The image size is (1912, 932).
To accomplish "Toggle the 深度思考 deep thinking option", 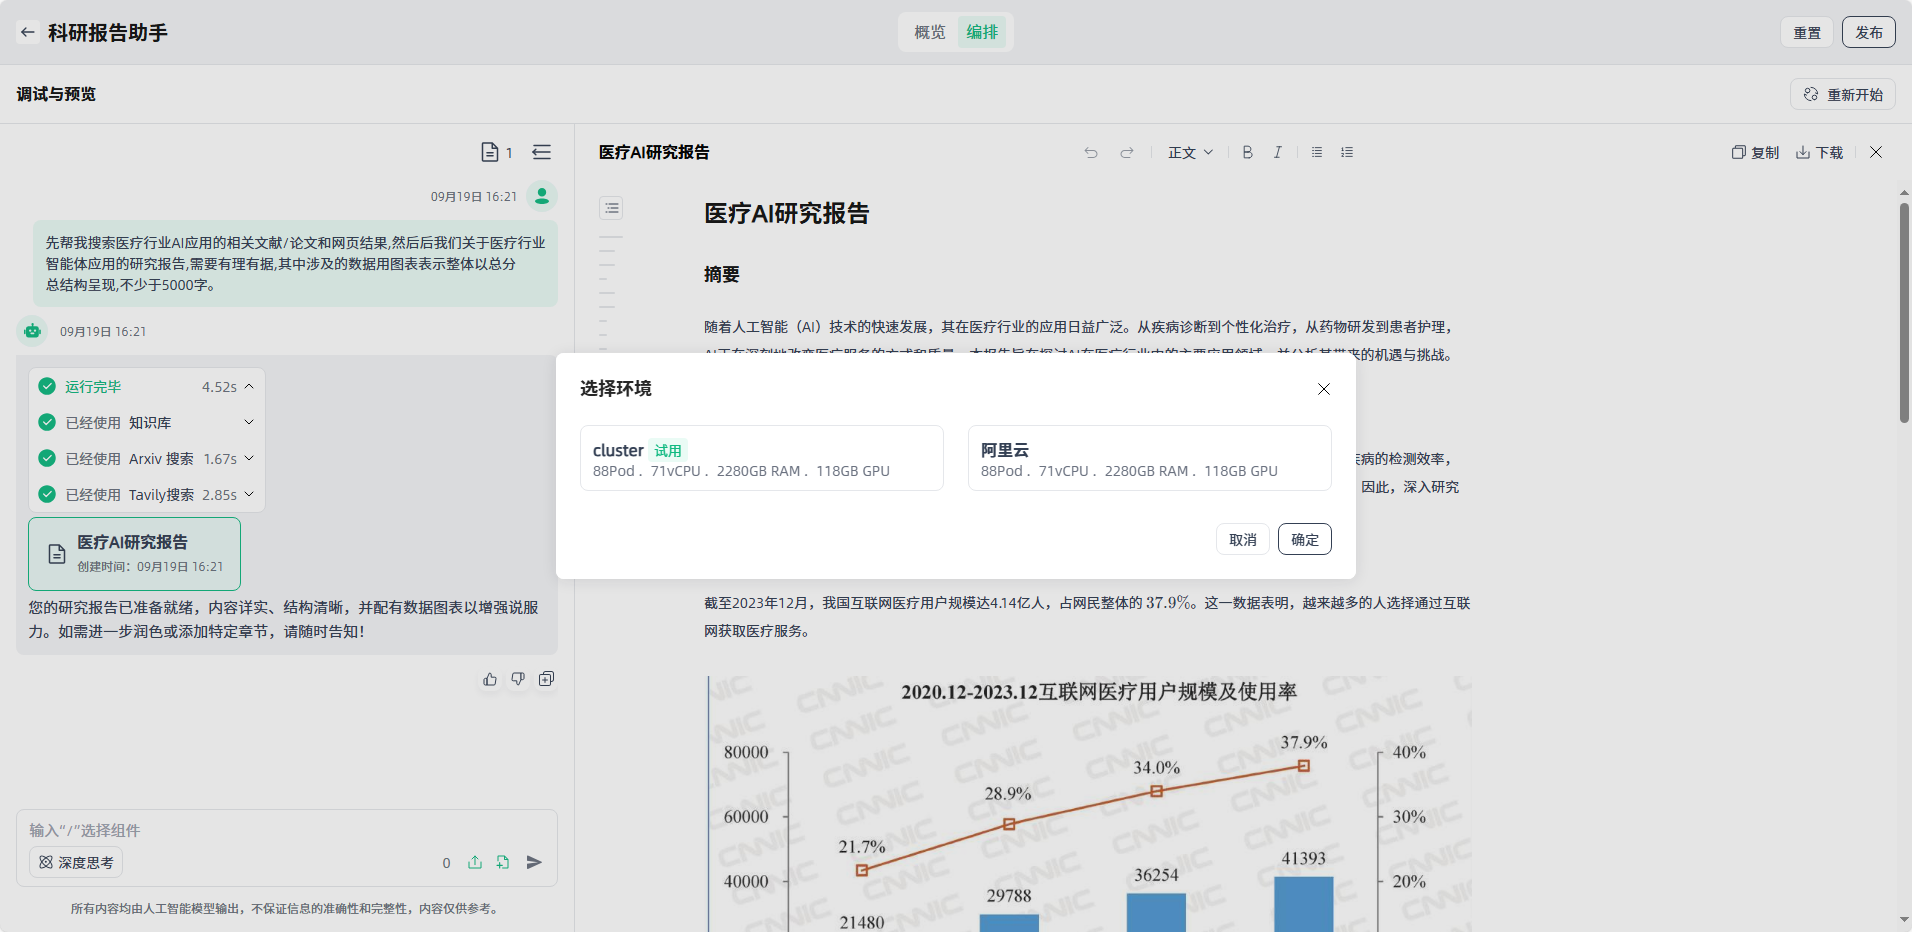I will [76, 862].
